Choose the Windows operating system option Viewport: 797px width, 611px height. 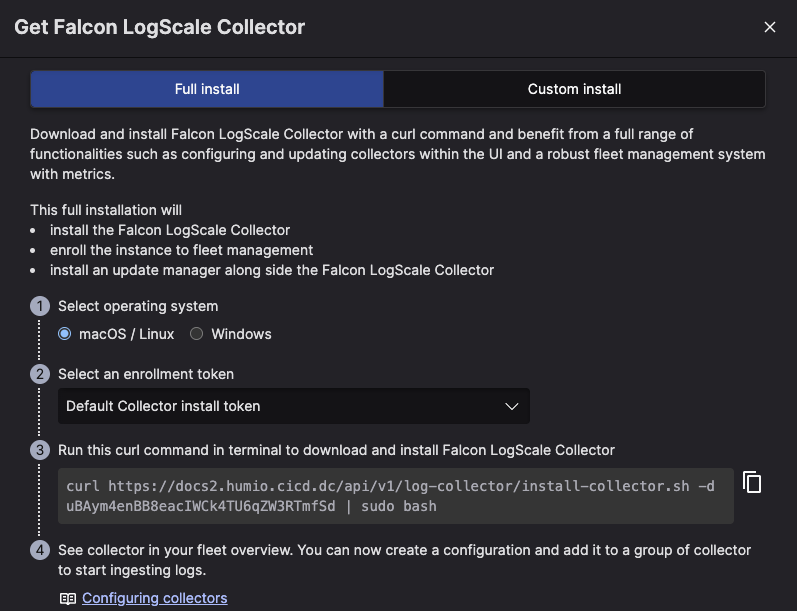point(197,334)
